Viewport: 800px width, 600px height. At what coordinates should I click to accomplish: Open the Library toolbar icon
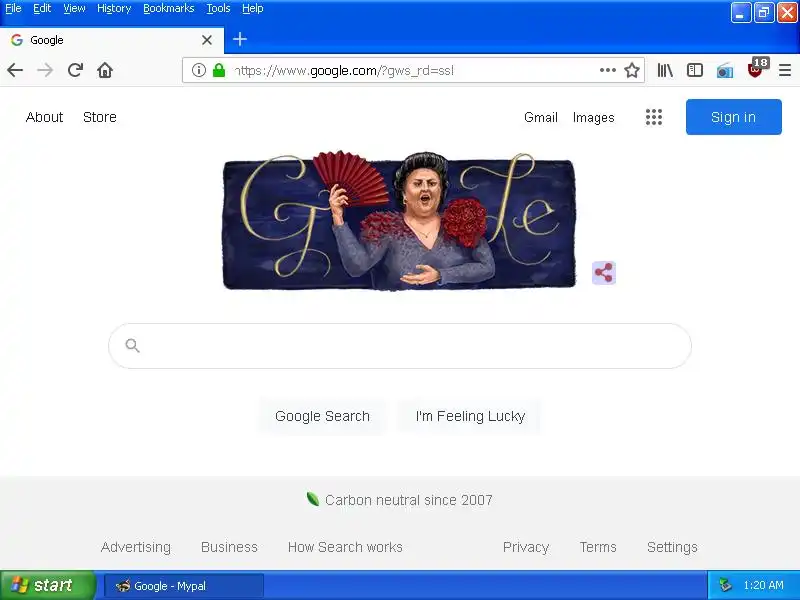[x=665, y=70]
